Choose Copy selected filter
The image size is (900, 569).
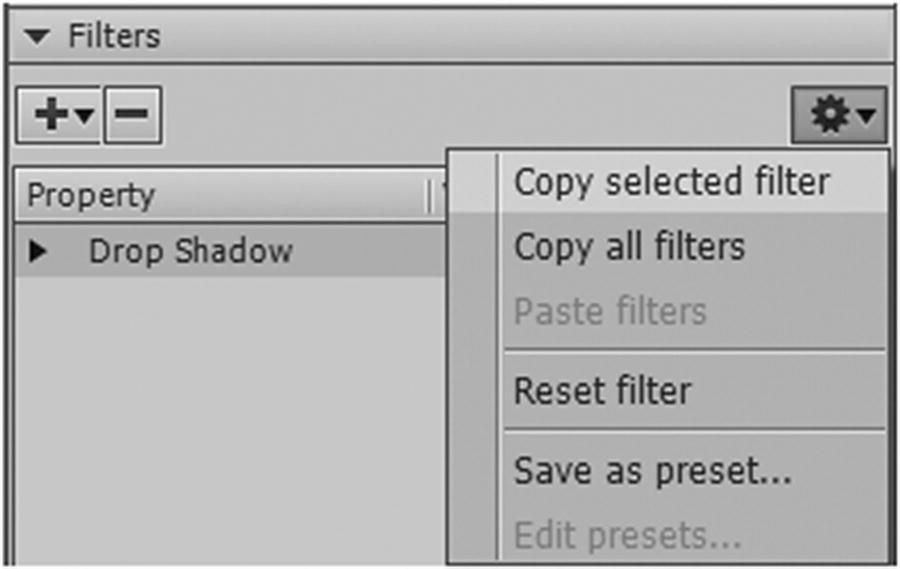[x=671, y=182]
